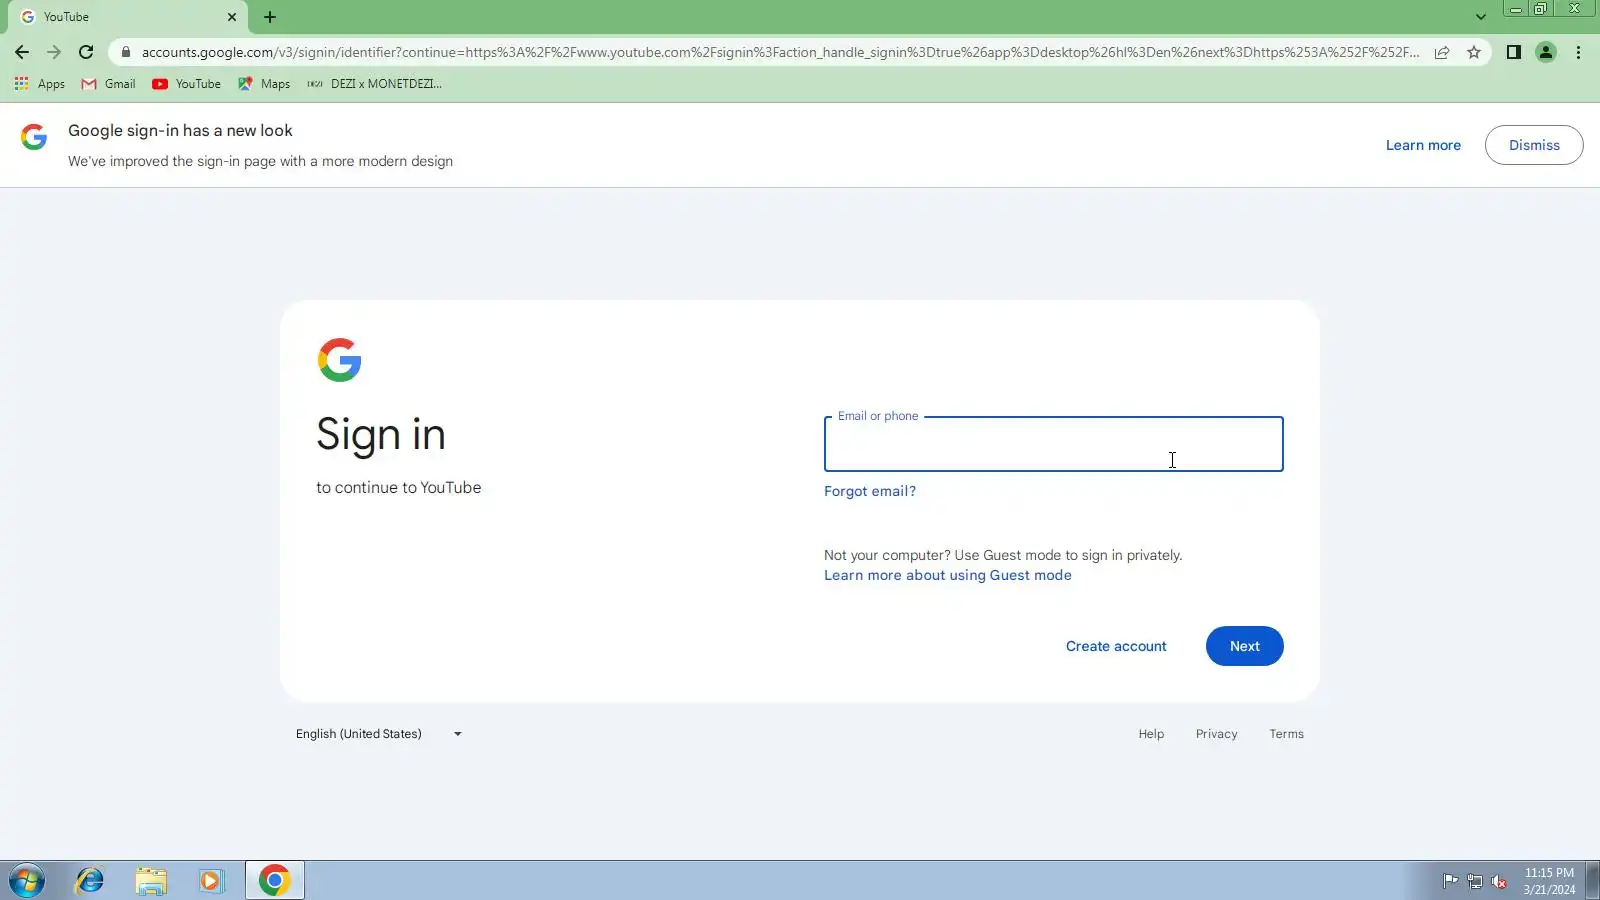Viewport: 1600px width, 900px height.
Task: Open Chrome three-dot menu
Action: point(1579,52)
